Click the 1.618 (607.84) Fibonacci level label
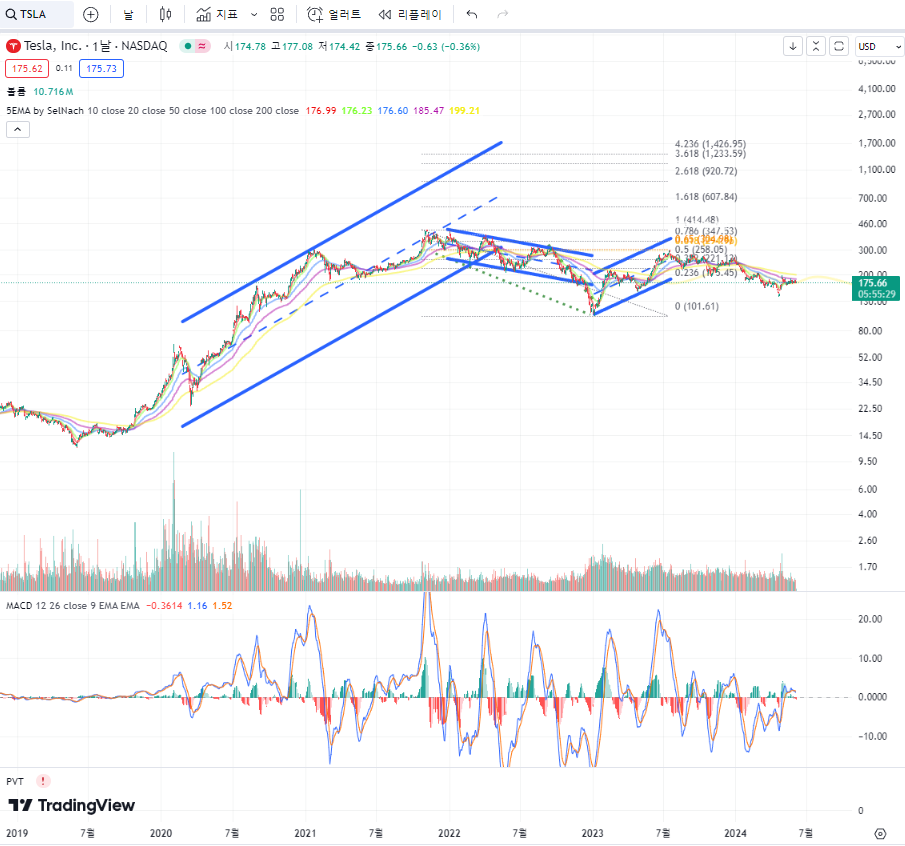 point(706,197)
